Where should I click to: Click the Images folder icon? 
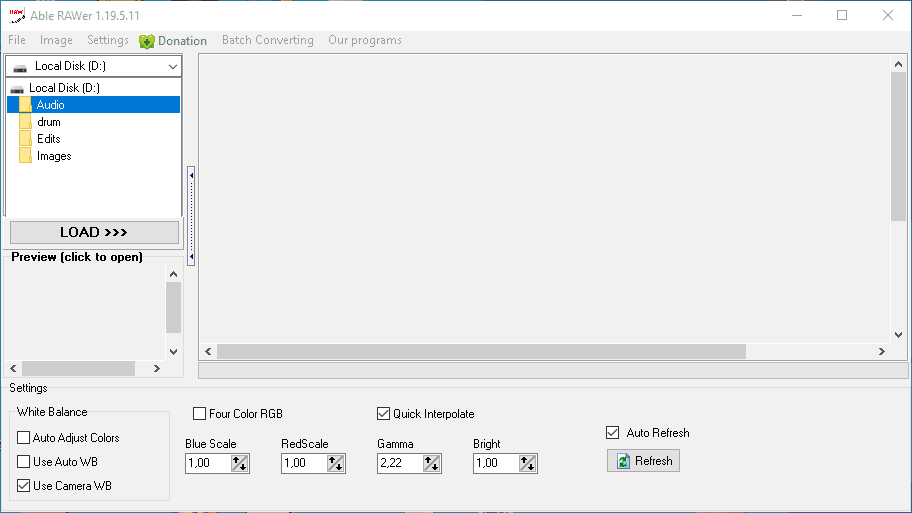coord(25,156)
